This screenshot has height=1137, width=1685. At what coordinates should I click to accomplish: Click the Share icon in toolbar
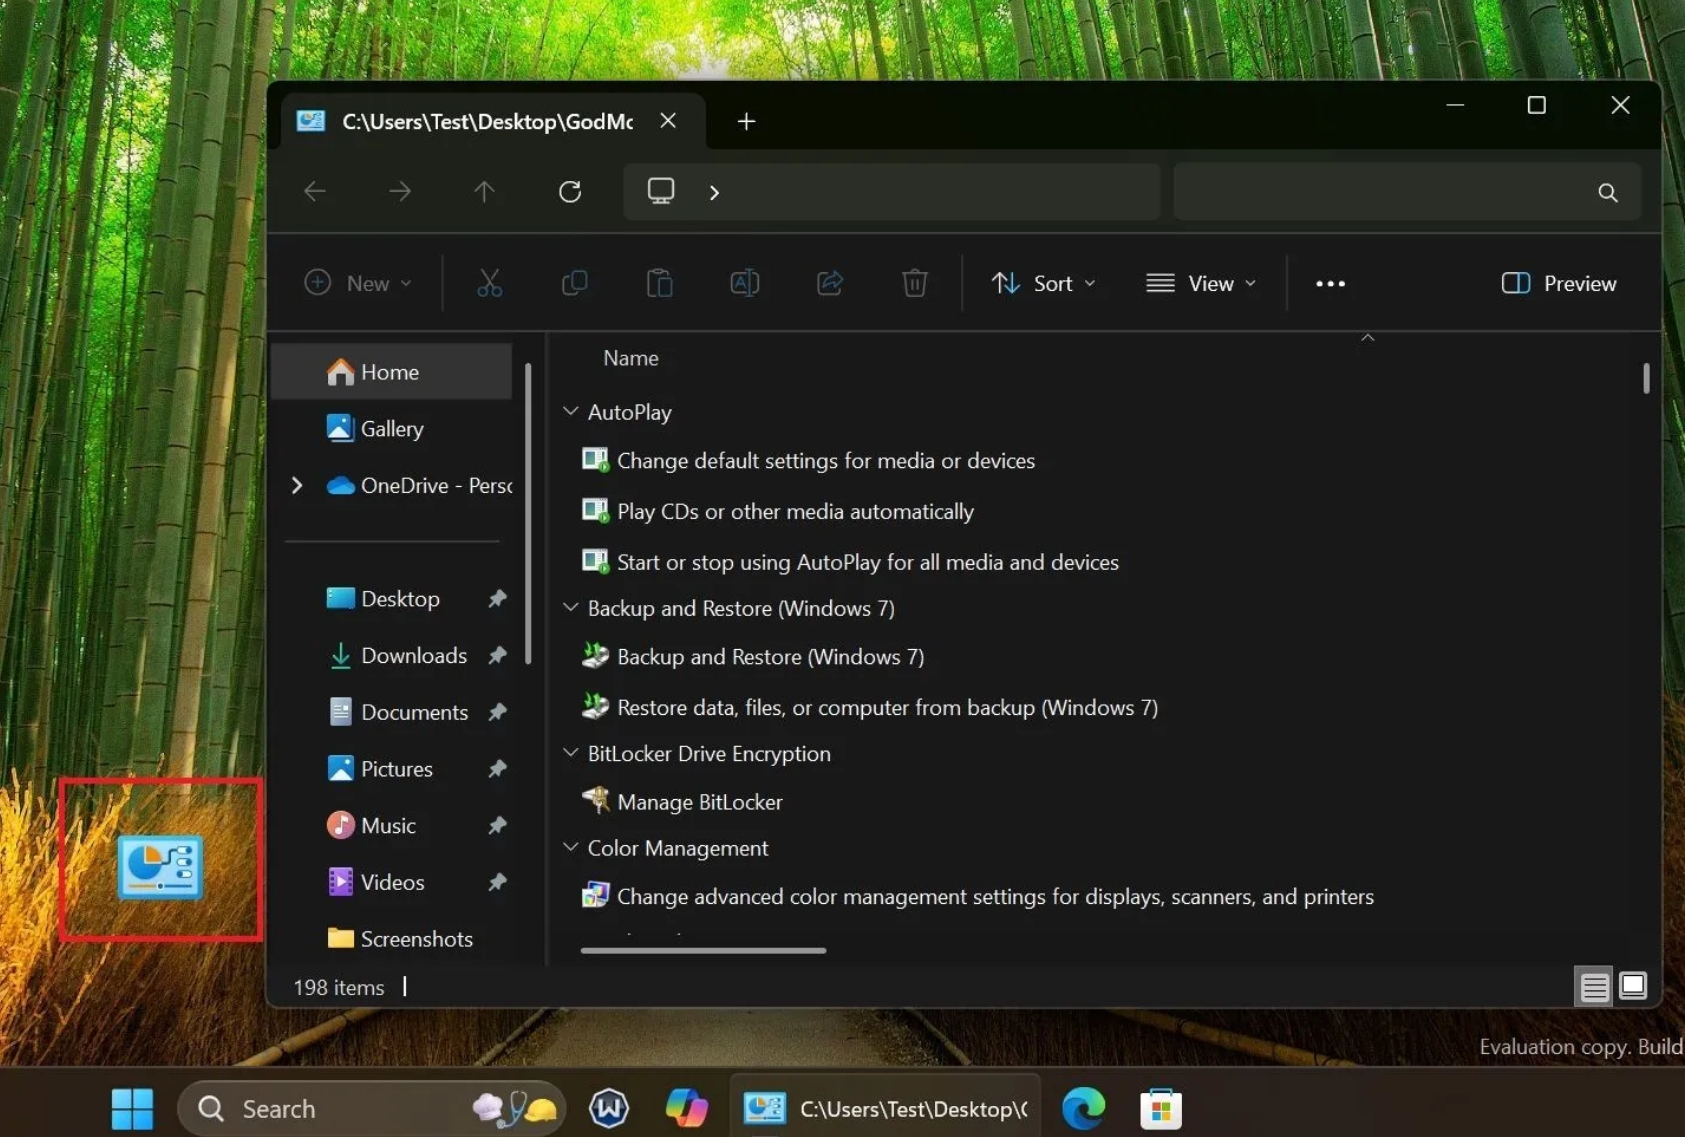tap(829, 283)
